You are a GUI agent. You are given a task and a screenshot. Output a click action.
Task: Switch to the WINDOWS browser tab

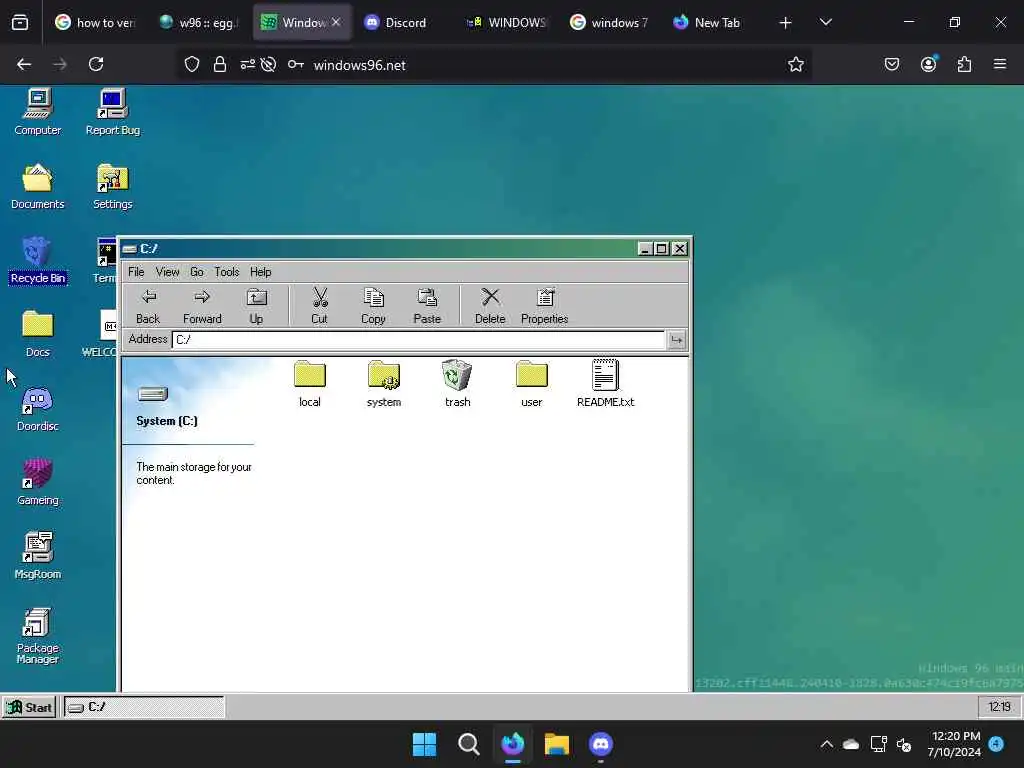pos(506,23)
